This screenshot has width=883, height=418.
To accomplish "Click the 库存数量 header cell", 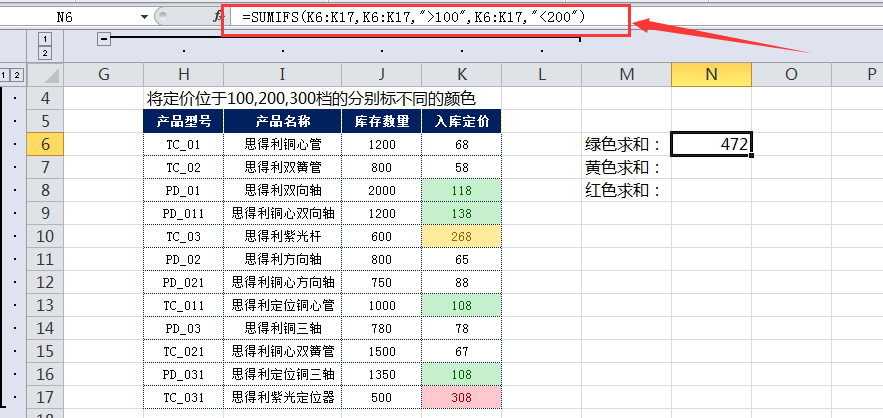I will (382, 122).
